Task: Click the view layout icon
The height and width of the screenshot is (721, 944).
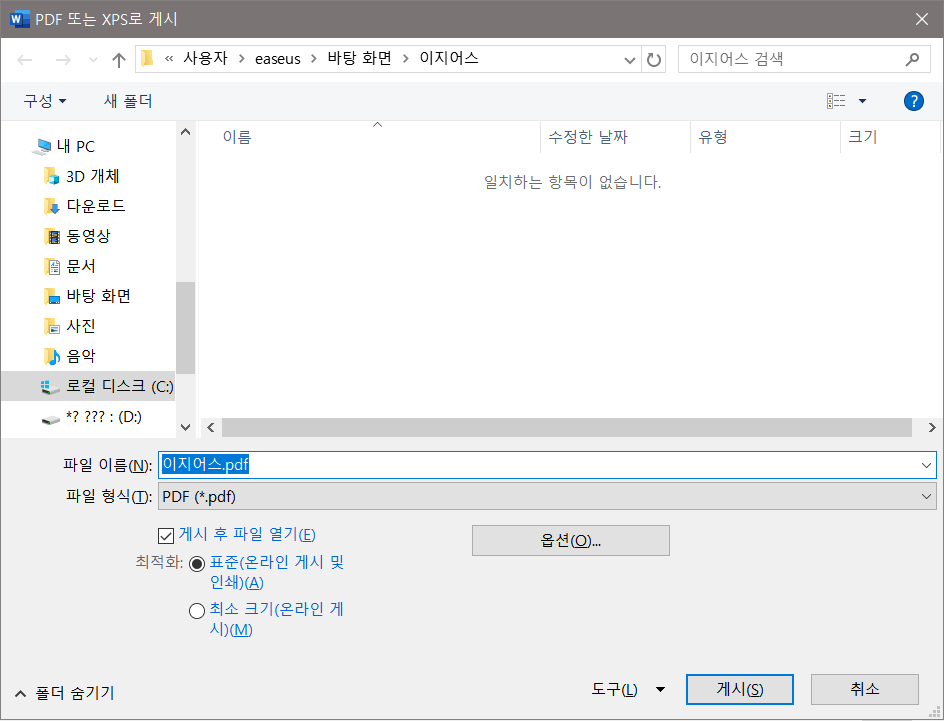Action: click(836, 101)
